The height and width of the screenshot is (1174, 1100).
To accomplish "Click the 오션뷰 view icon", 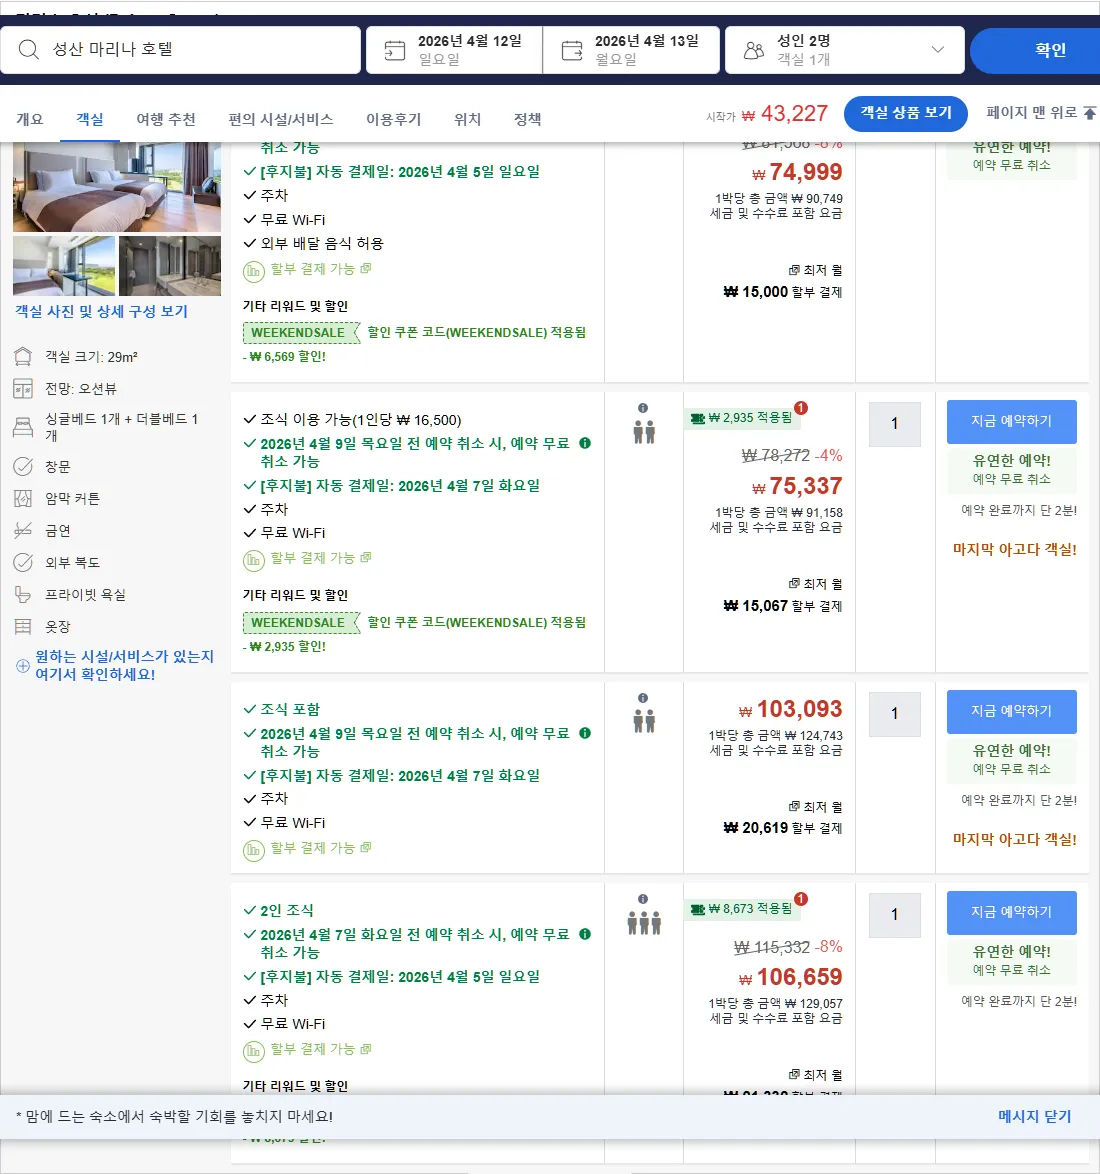I will pyautogui.click(x=23, y=389).
